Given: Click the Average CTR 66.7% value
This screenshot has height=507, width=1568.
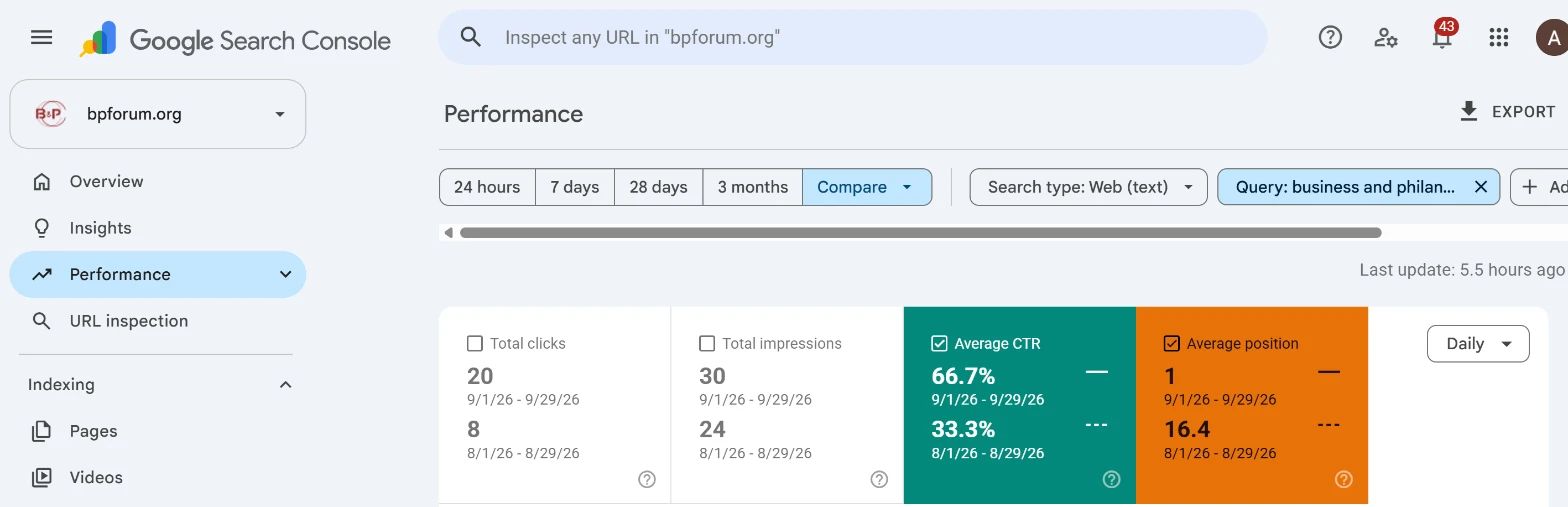Looking at the screenshot, I should pyautogui.click(x=963, y=376).
